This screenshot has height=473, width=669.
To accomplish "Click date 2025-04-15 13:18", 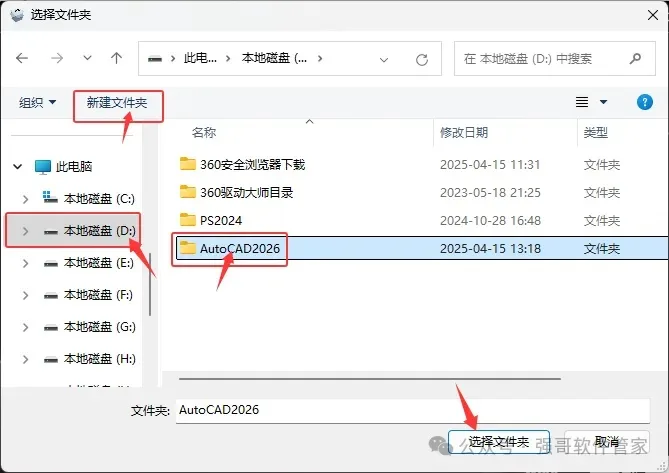I will pyautogui.click(x=490, y=248).
